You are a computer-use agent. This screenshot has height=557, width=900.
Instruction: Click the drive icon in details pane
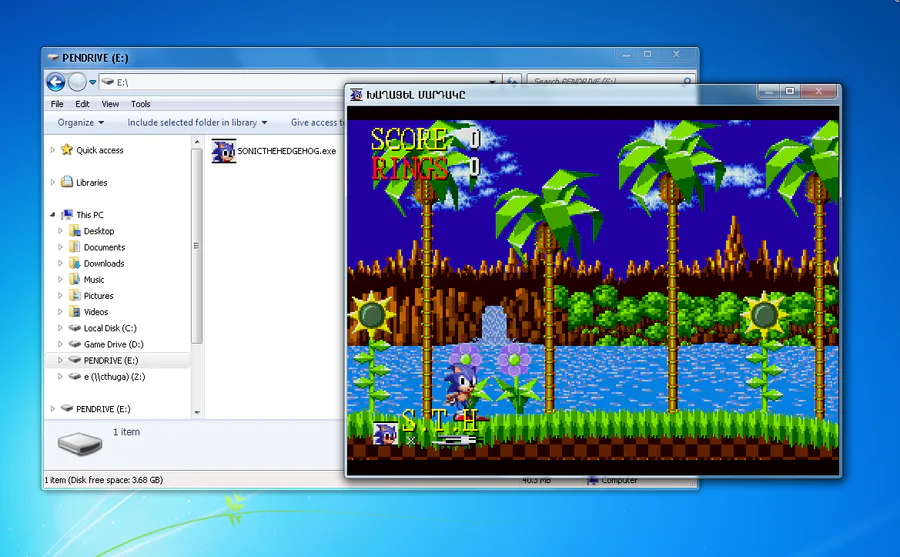80,443
